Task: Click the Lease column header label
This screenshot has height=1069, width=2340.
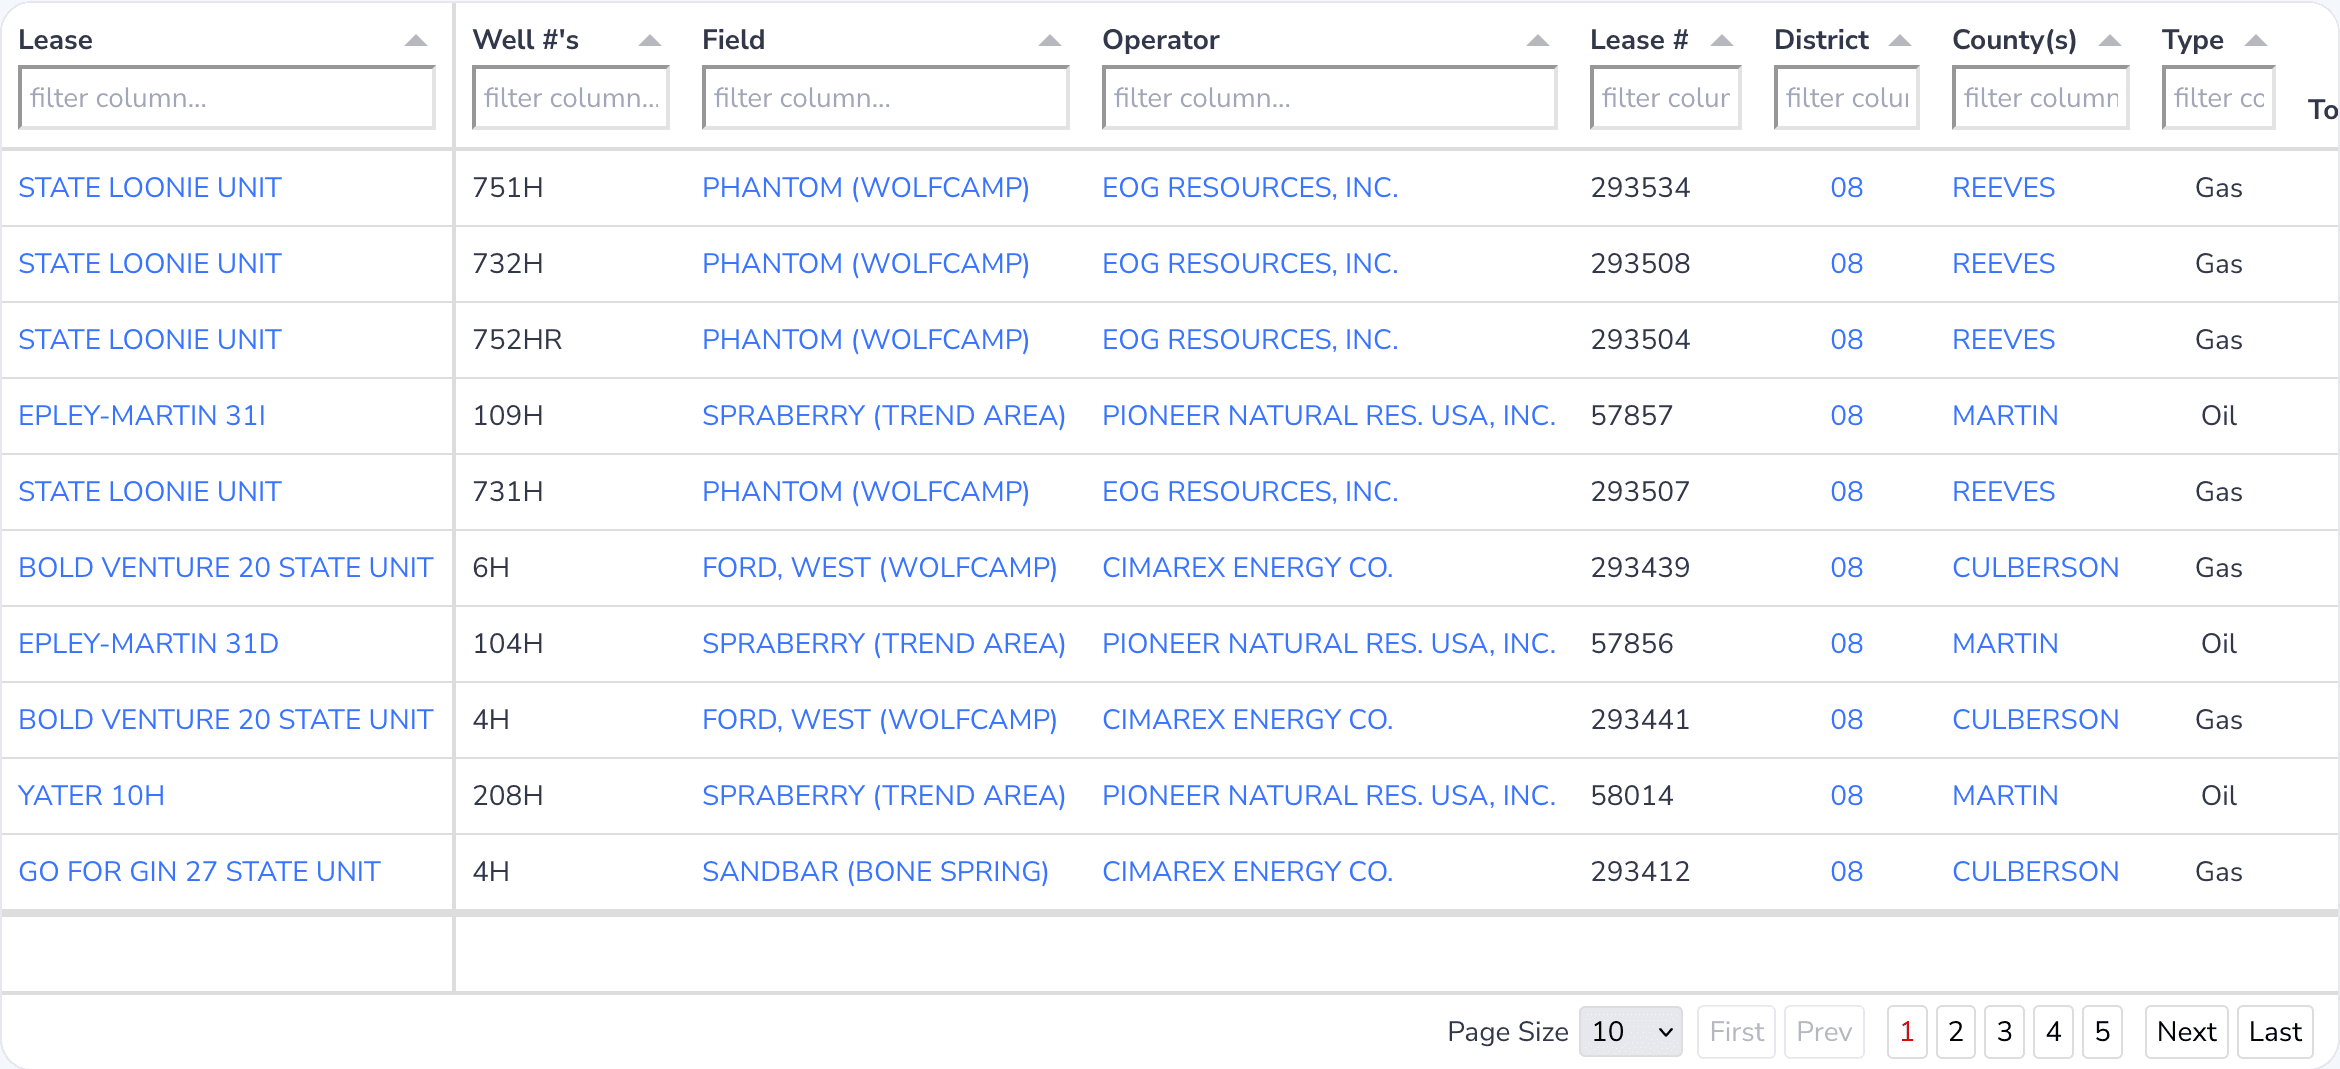Action: pyautogui.click(x=56, y=40)
